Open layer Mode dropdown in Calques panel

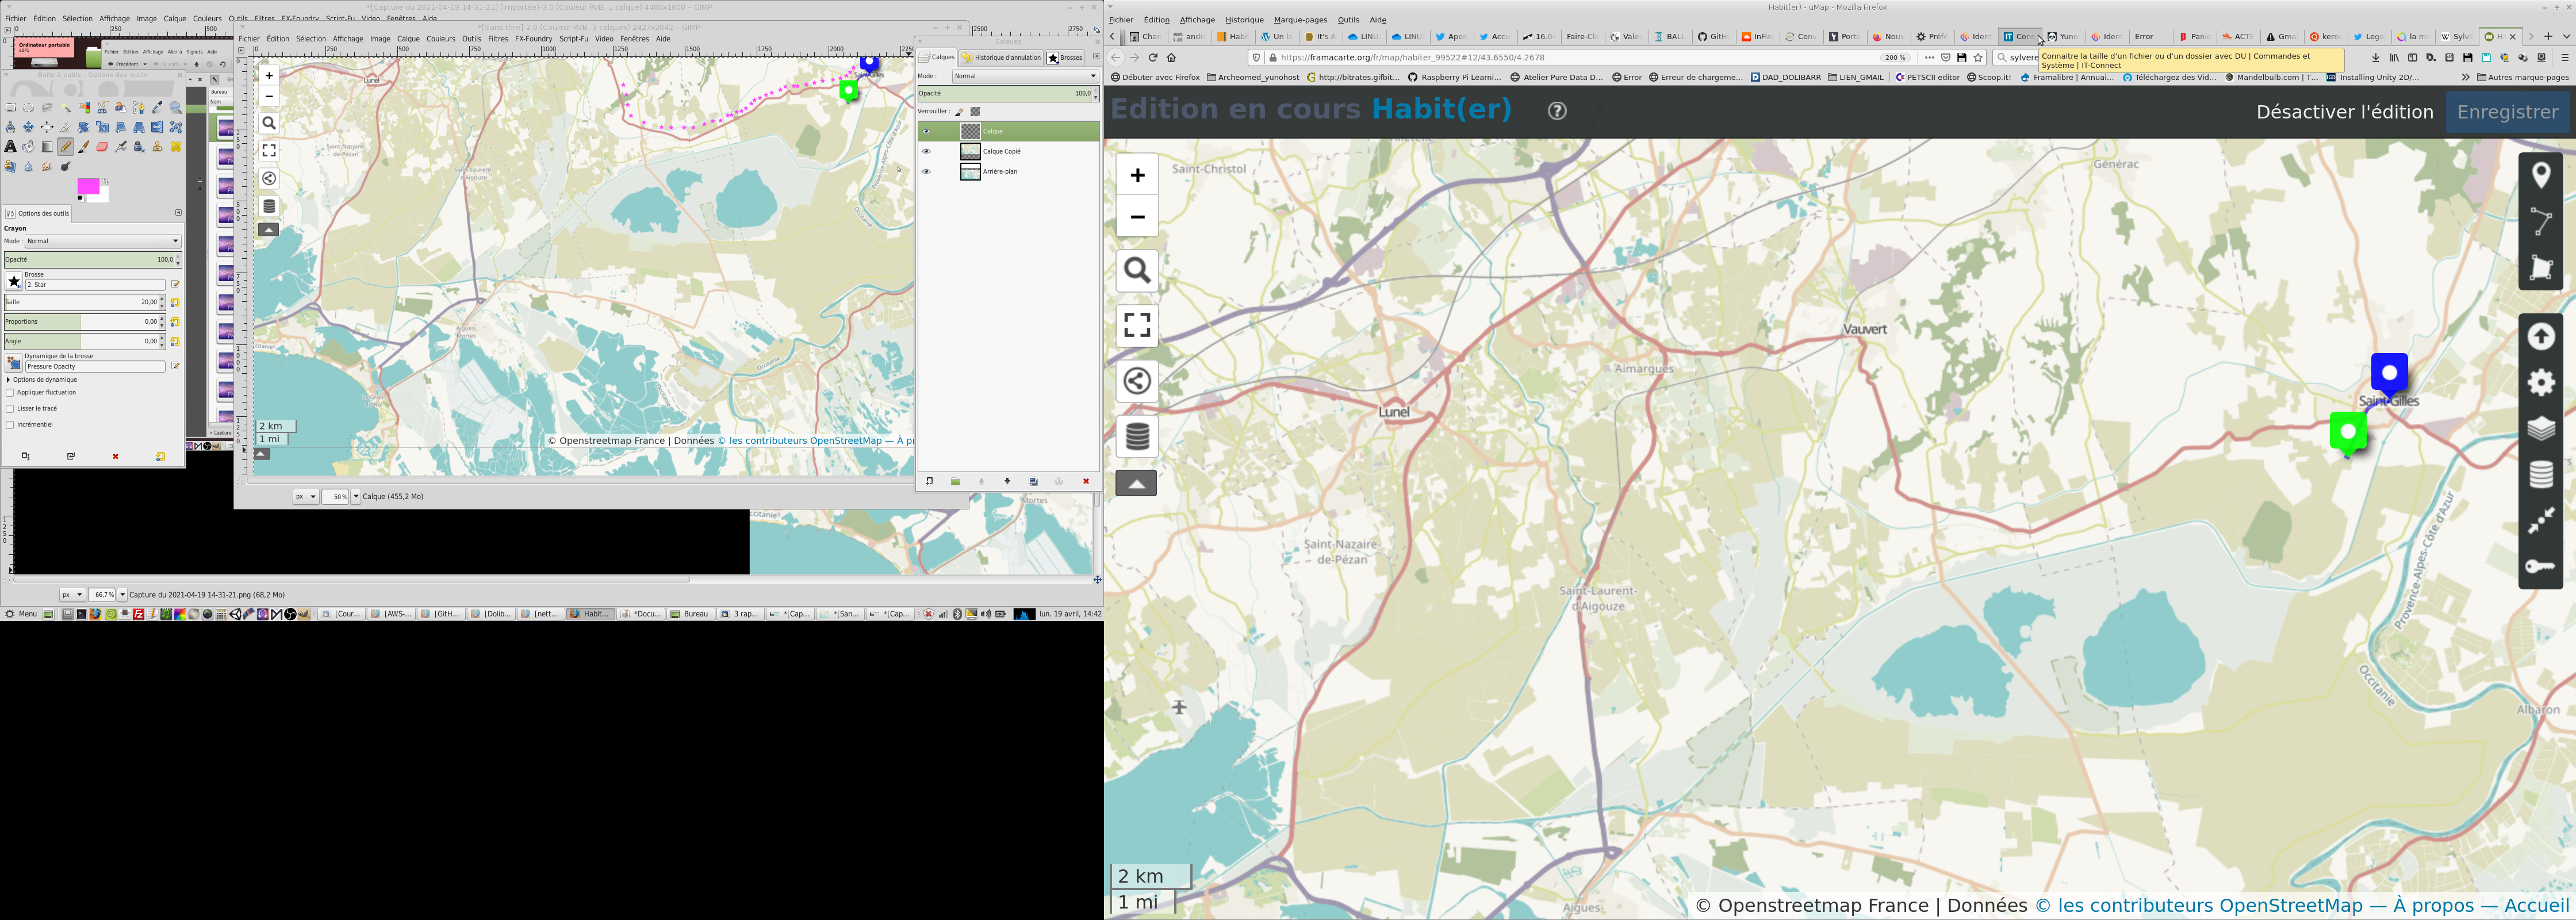click(x=1024, y=76)
